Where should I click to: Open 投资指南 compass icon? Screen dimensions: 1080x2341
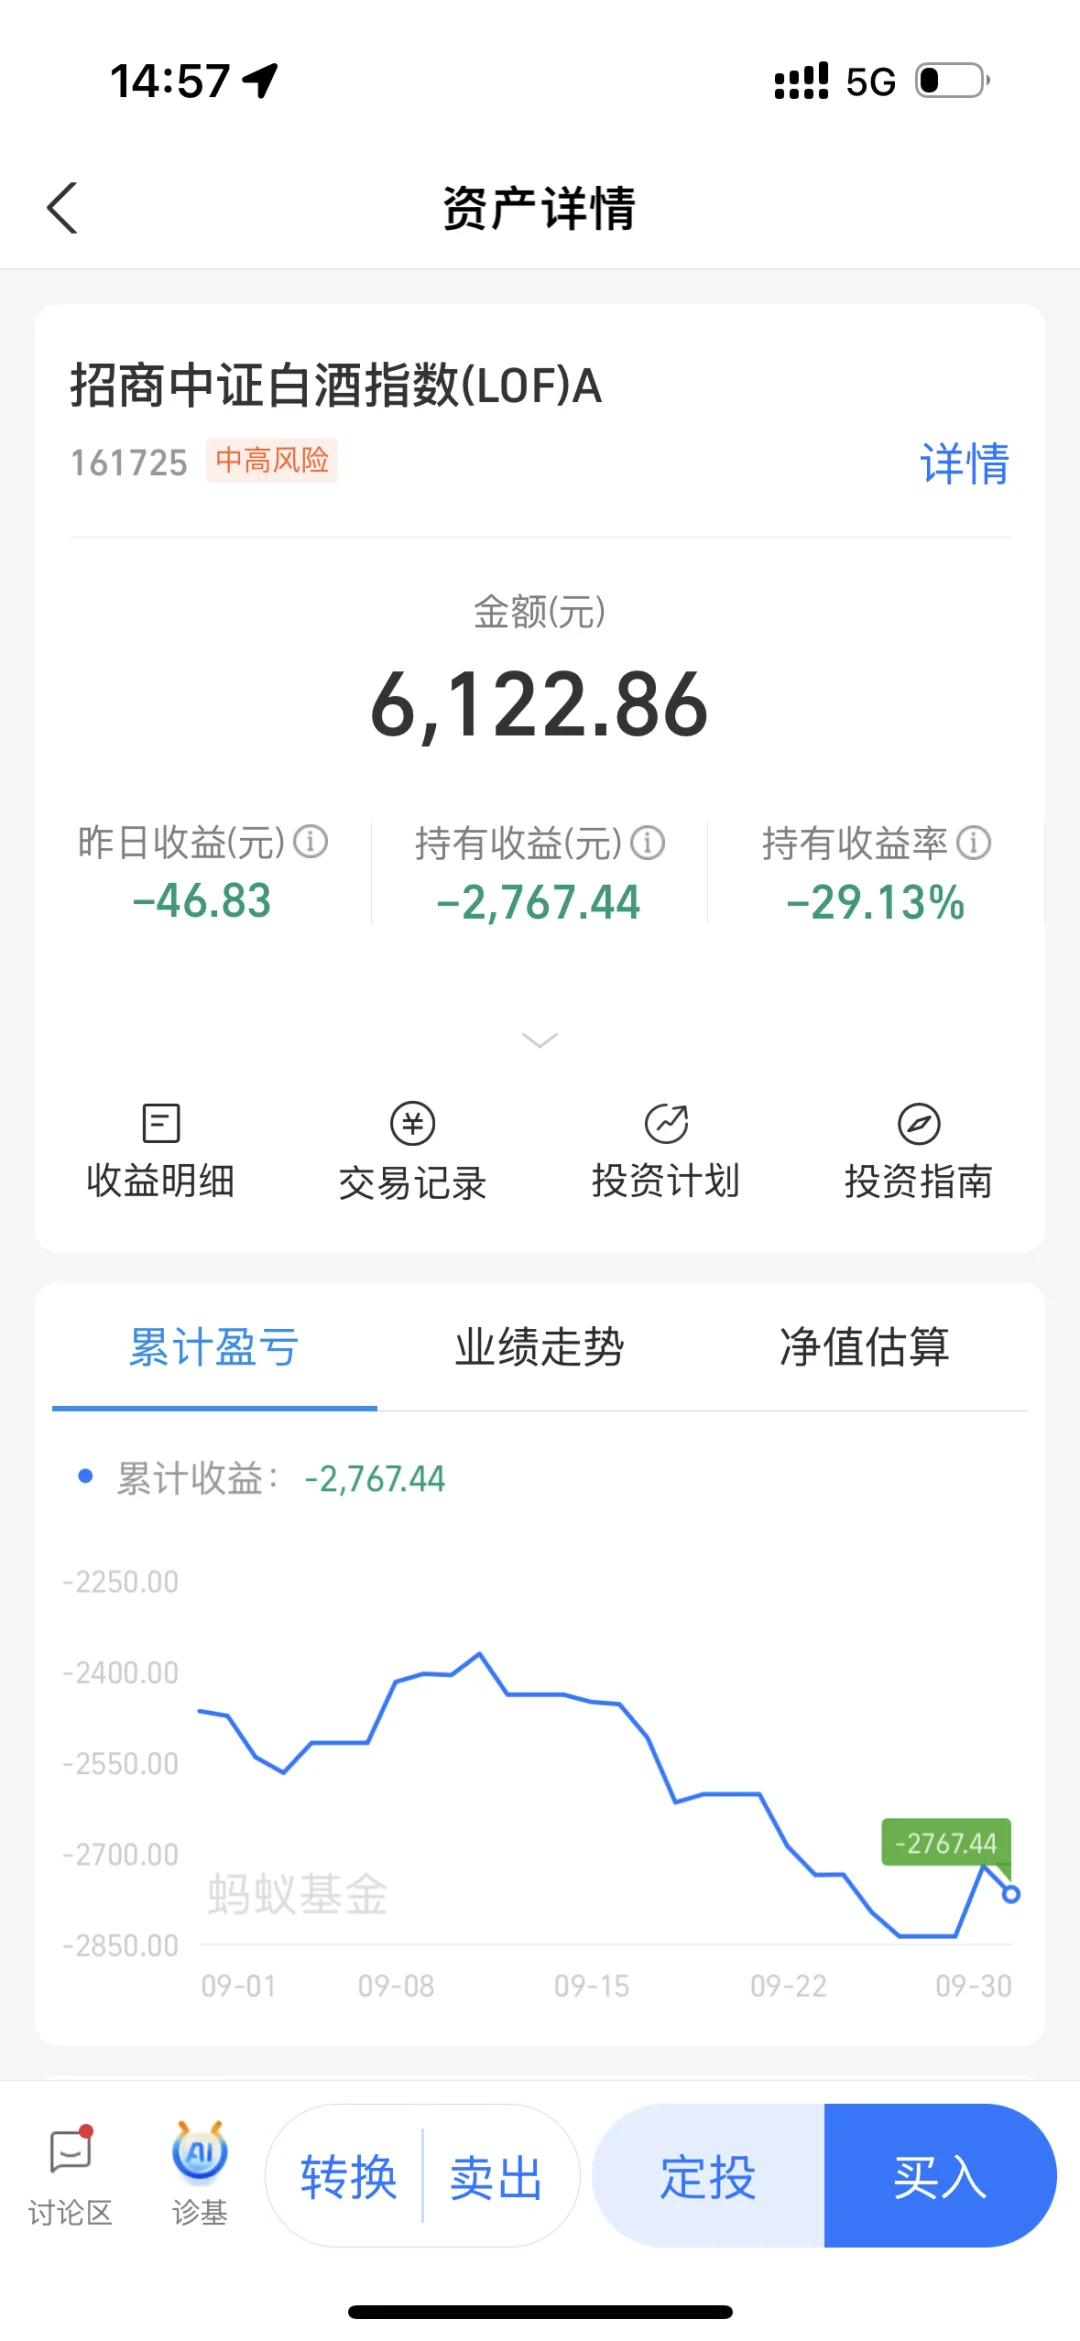[x=918, y=1123]
